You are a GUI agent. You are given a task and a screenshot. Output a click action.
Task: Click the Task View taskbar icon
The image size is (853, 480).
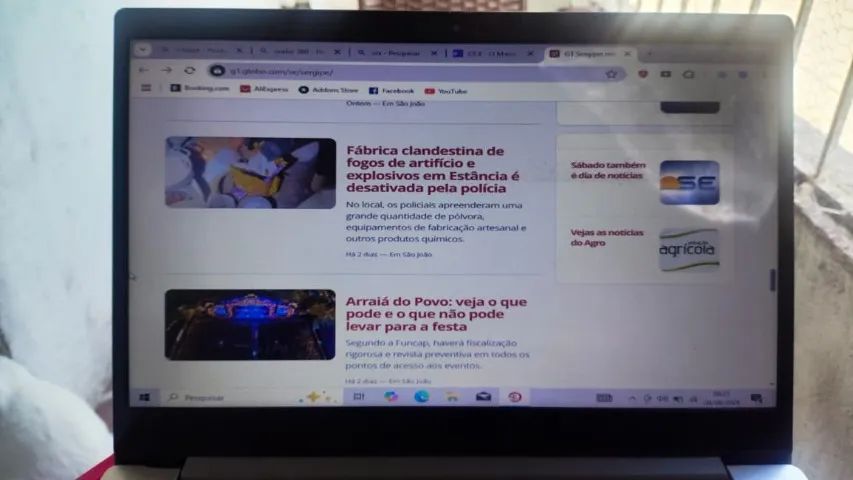click(358, 397)
